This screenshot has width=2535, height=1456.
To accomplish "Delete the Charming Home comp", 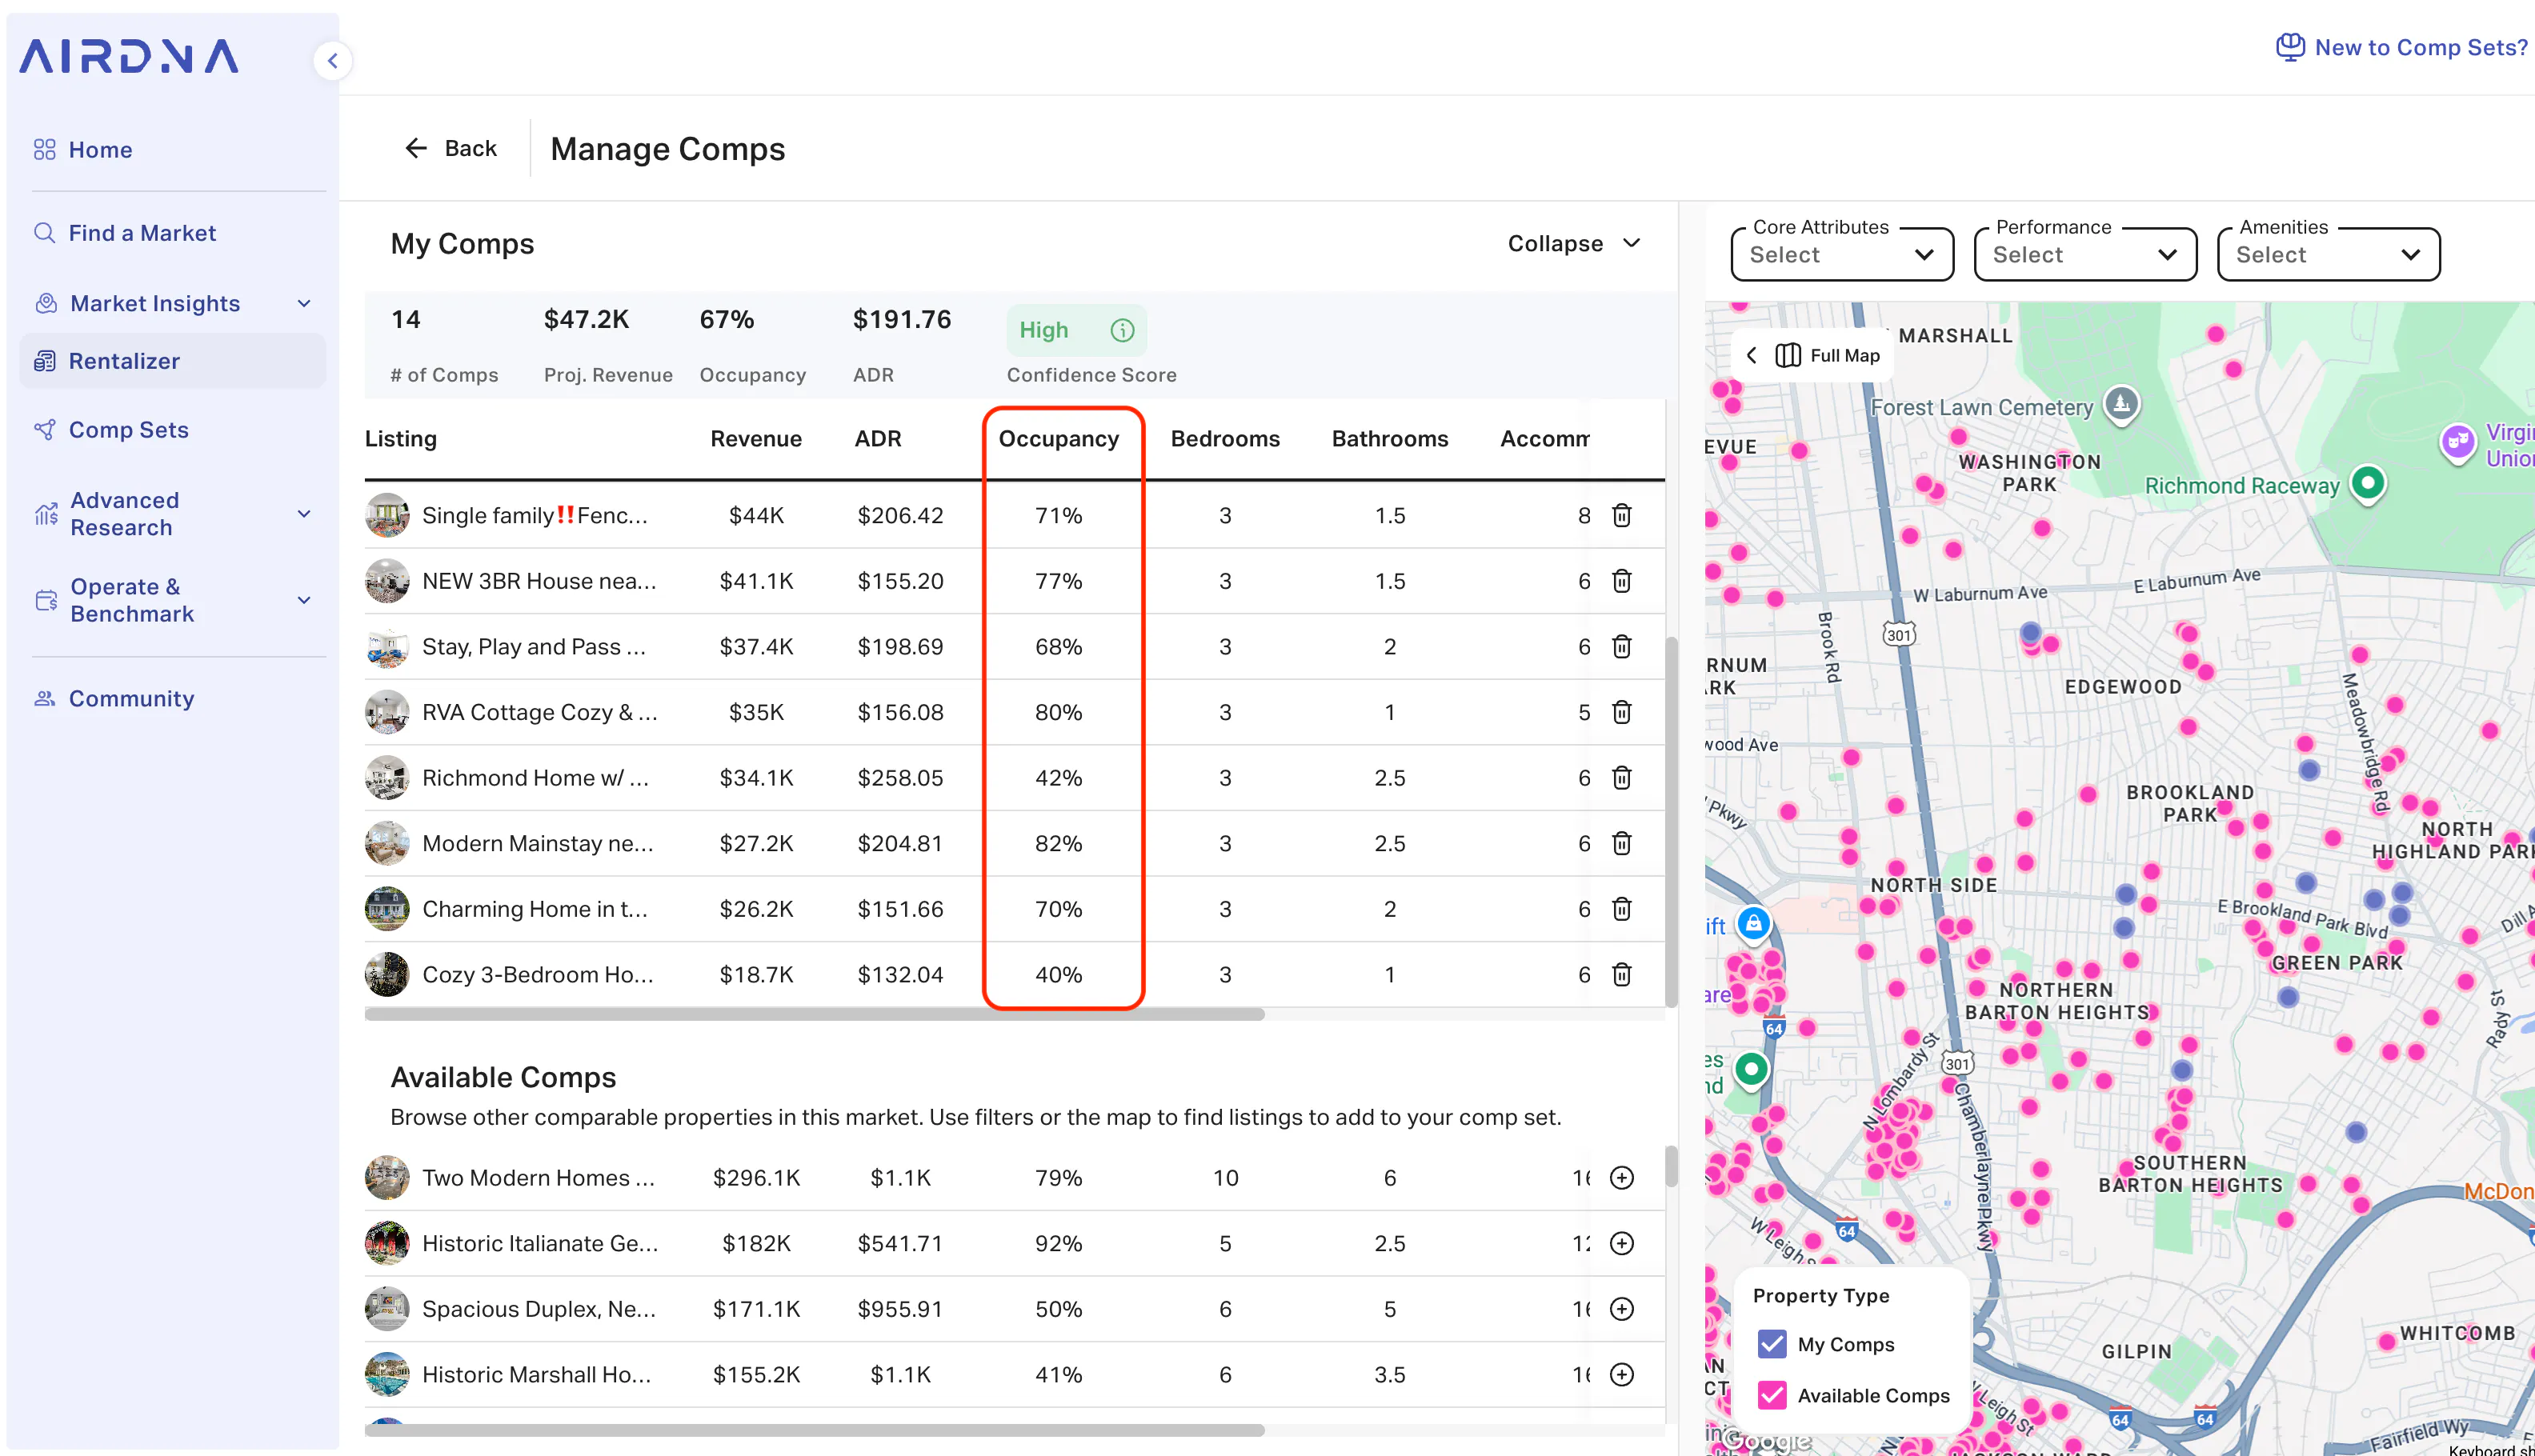I will coord(1622,908).
